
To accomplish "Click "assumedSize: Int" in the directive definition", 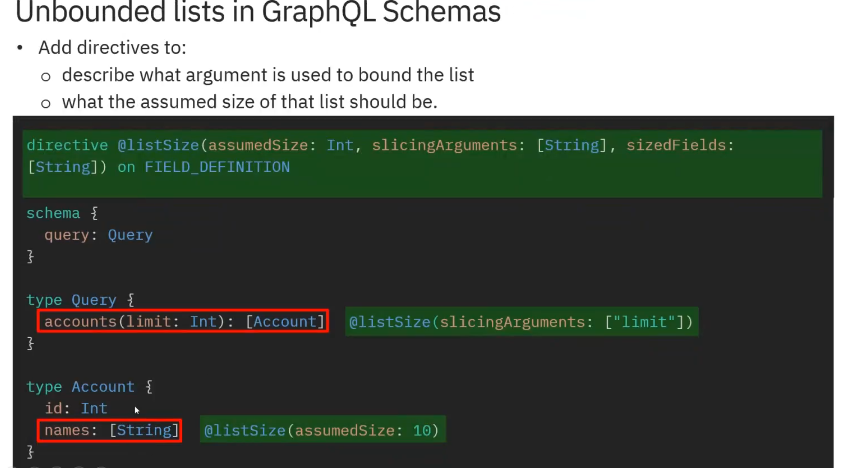I will pyautogui.click(x=281, y=145).
